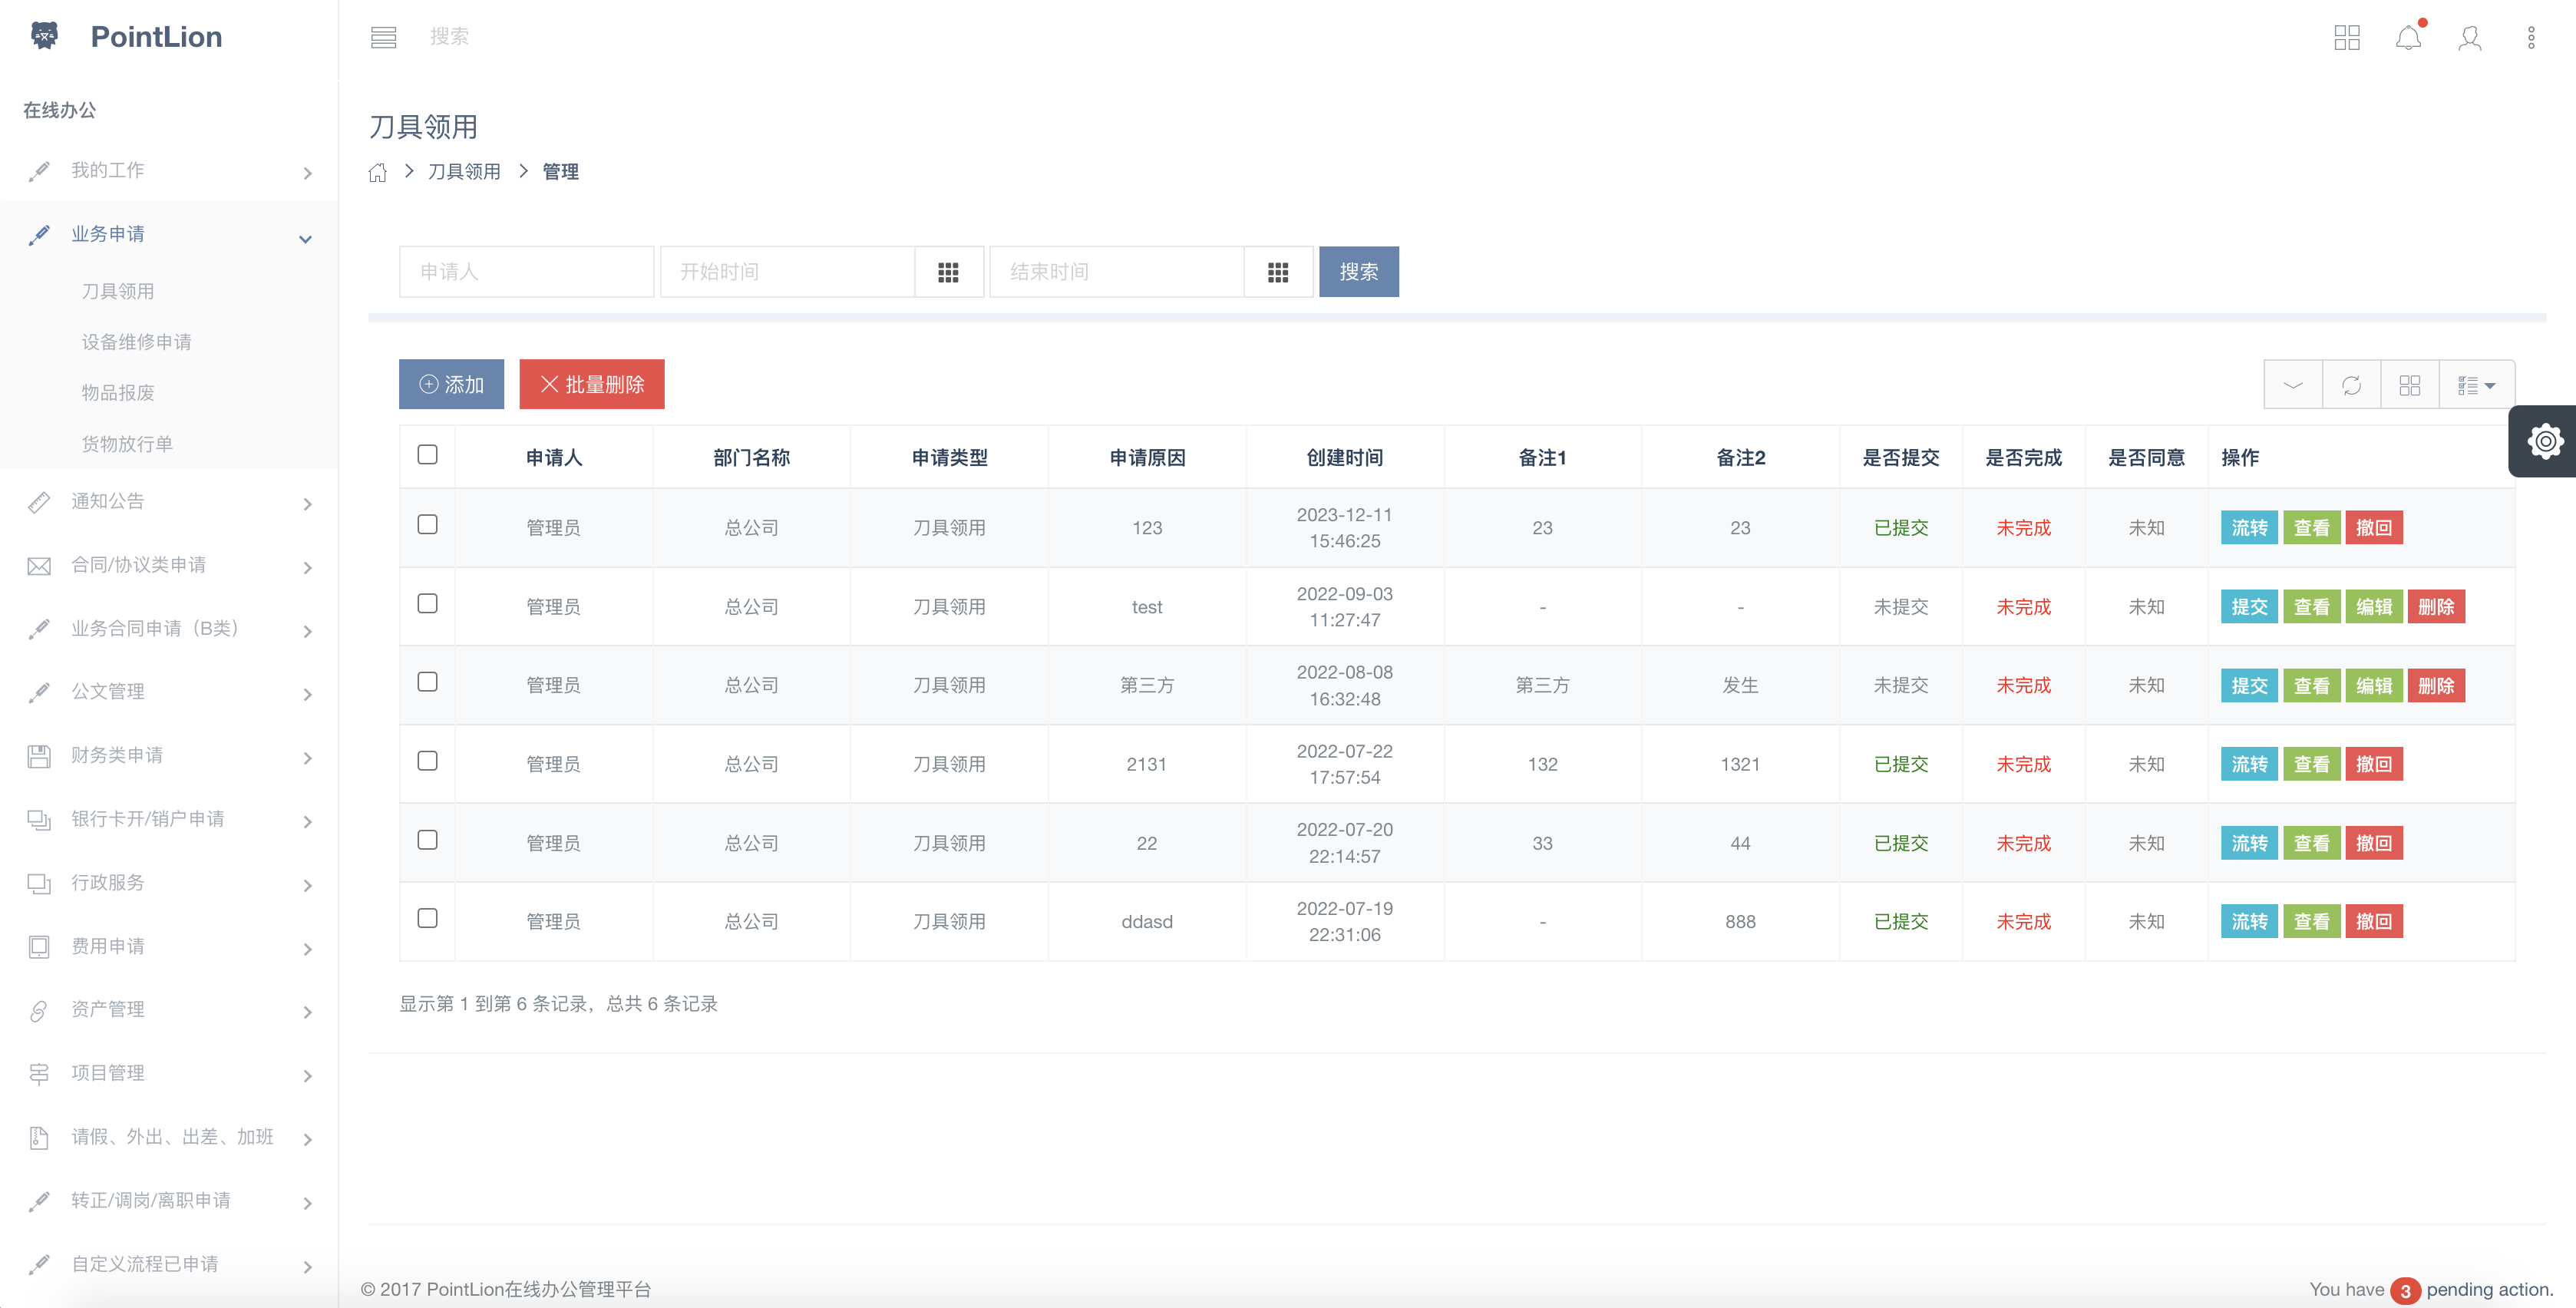
Task: Check the row with reason 2131
Action: [427, 761]
